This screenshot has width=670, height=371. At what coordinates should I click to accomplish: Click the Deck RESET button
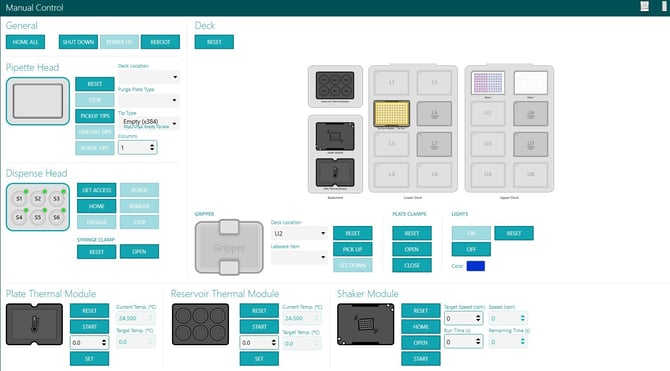point(214,42)
